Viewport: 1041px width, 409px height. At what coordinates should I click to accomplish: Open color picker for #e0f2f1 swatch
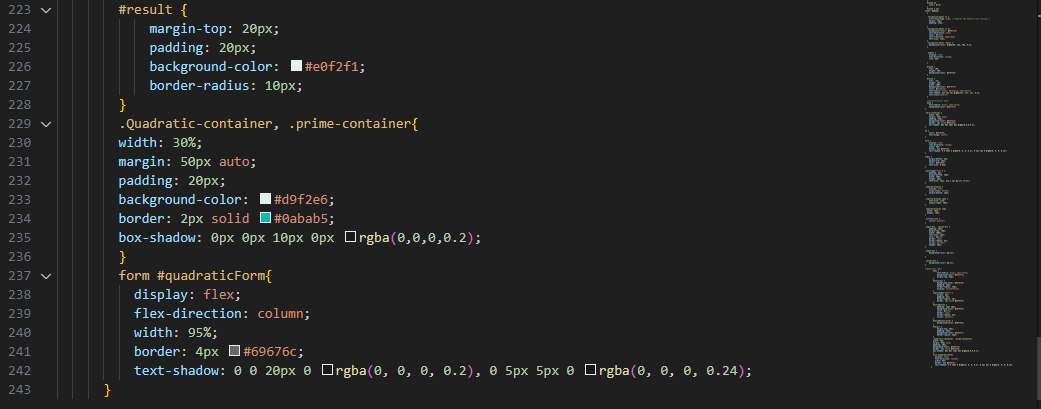(x=297, y=66)
